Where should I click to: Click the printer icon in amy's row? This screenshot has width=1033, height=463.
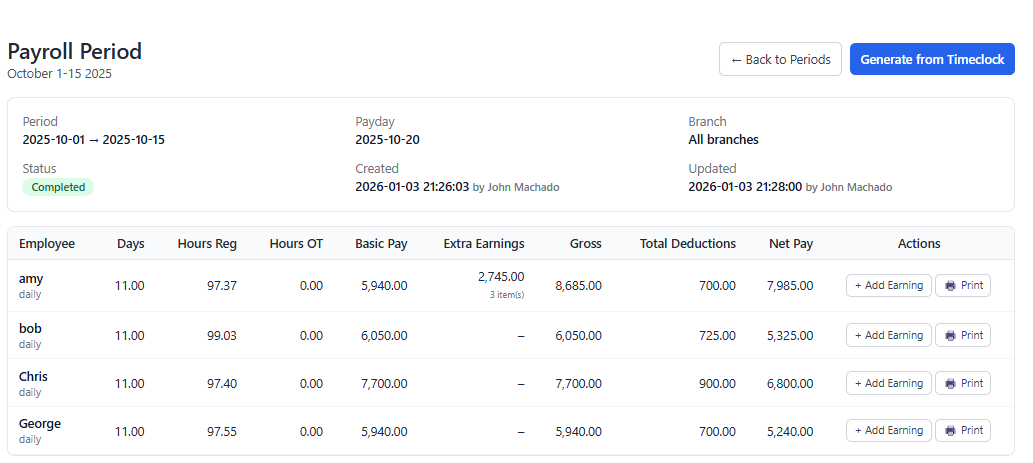(950, 286)
